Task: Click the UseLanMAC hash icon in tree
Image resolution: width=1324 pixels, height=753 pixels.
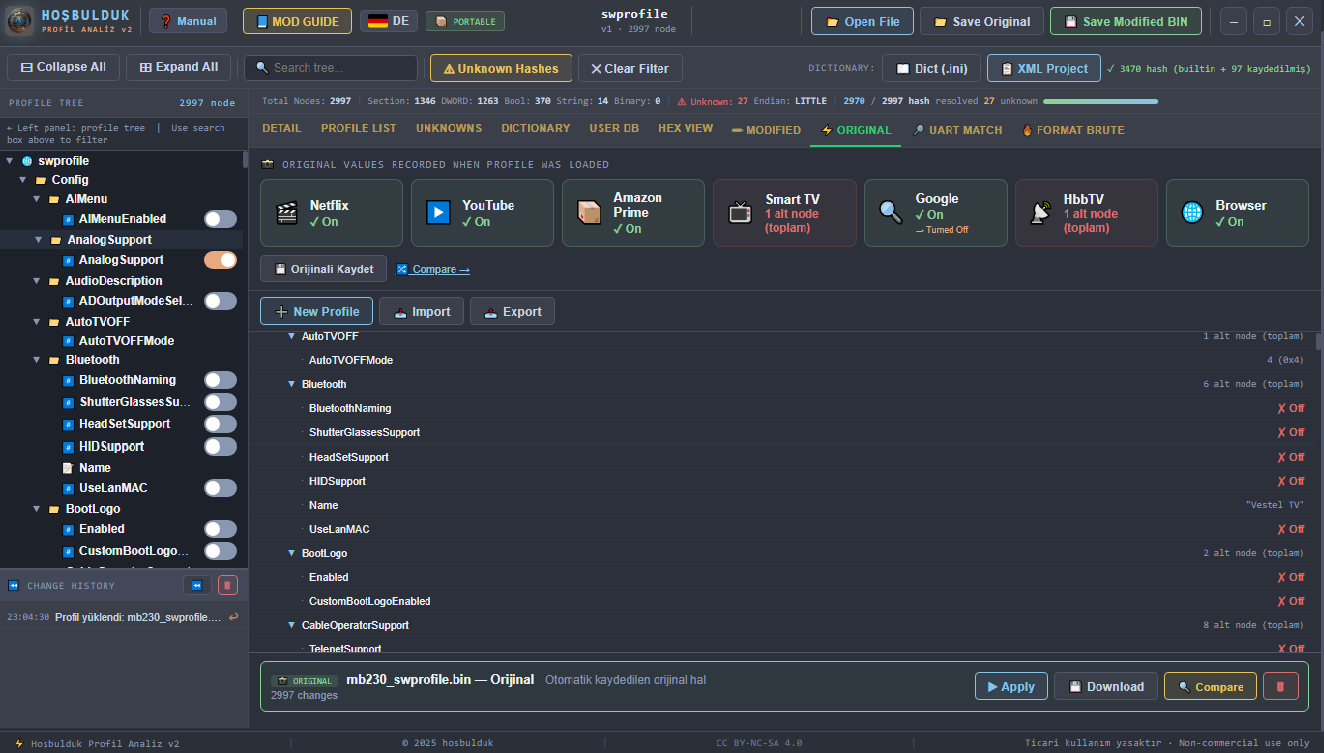Action: 68,488
